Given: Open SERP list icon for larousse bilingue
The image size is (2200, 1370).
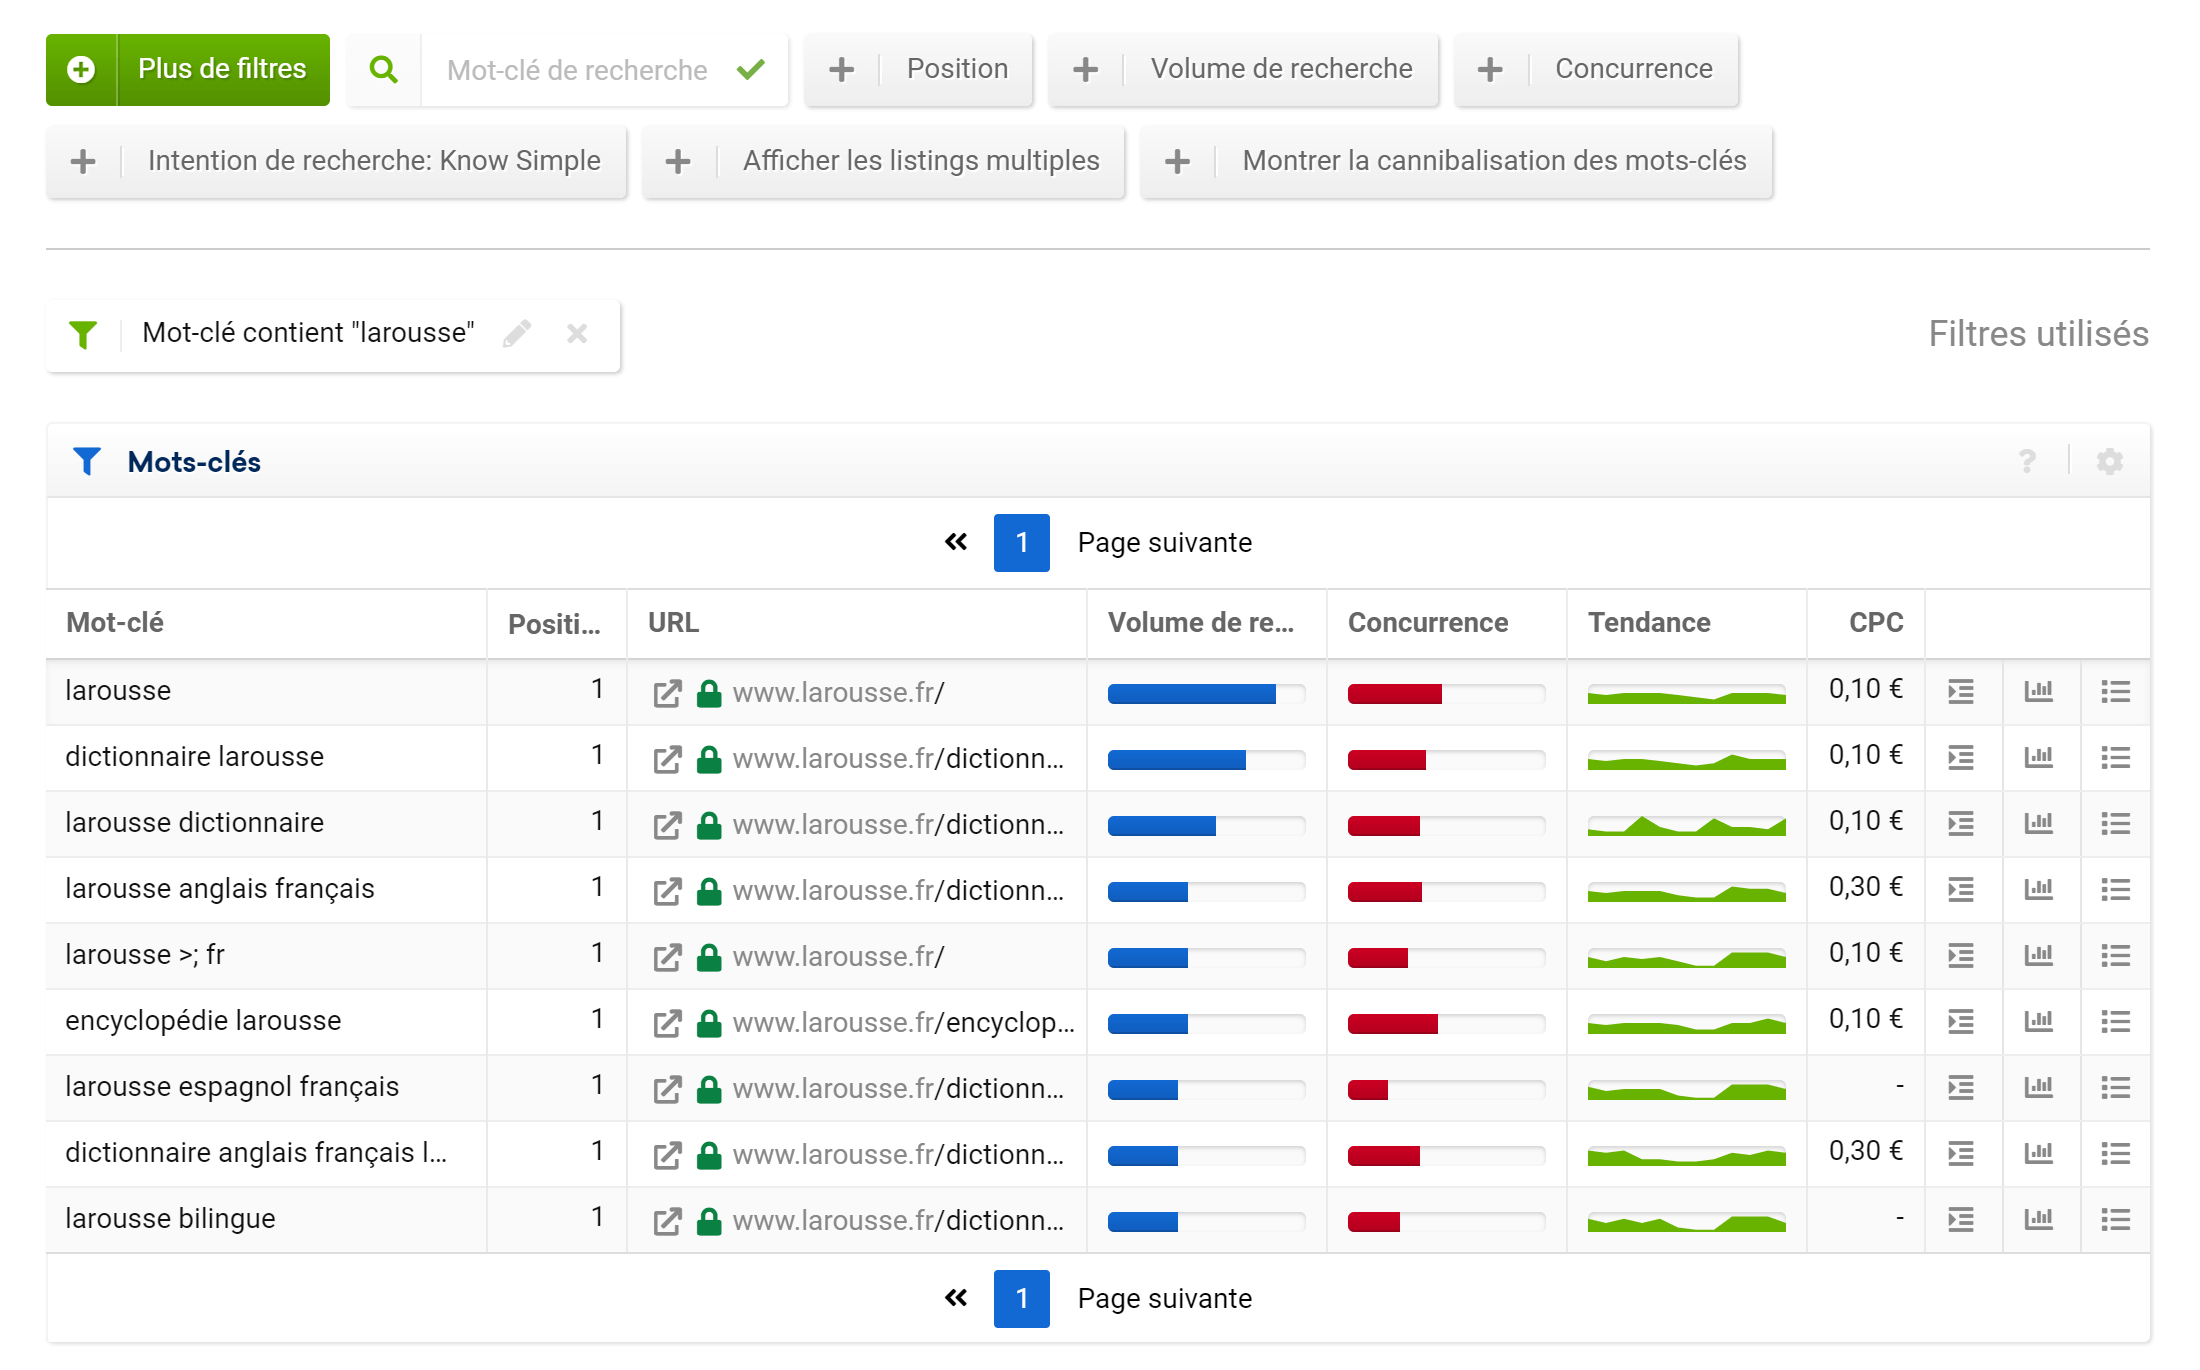Looking at the screenshot, I should pyautogui.click(x=2115, y=1219).
